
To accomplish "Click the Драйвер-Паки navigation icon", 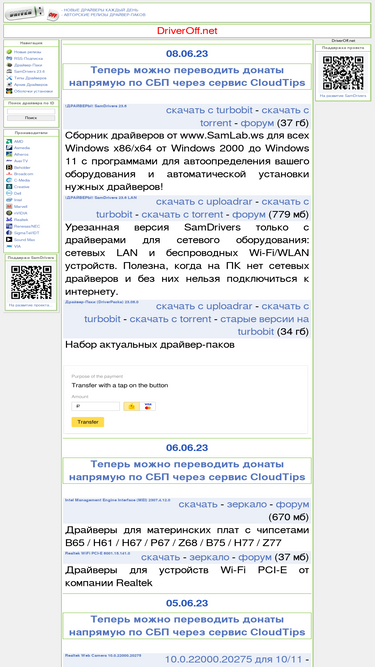I will [9, 65].
